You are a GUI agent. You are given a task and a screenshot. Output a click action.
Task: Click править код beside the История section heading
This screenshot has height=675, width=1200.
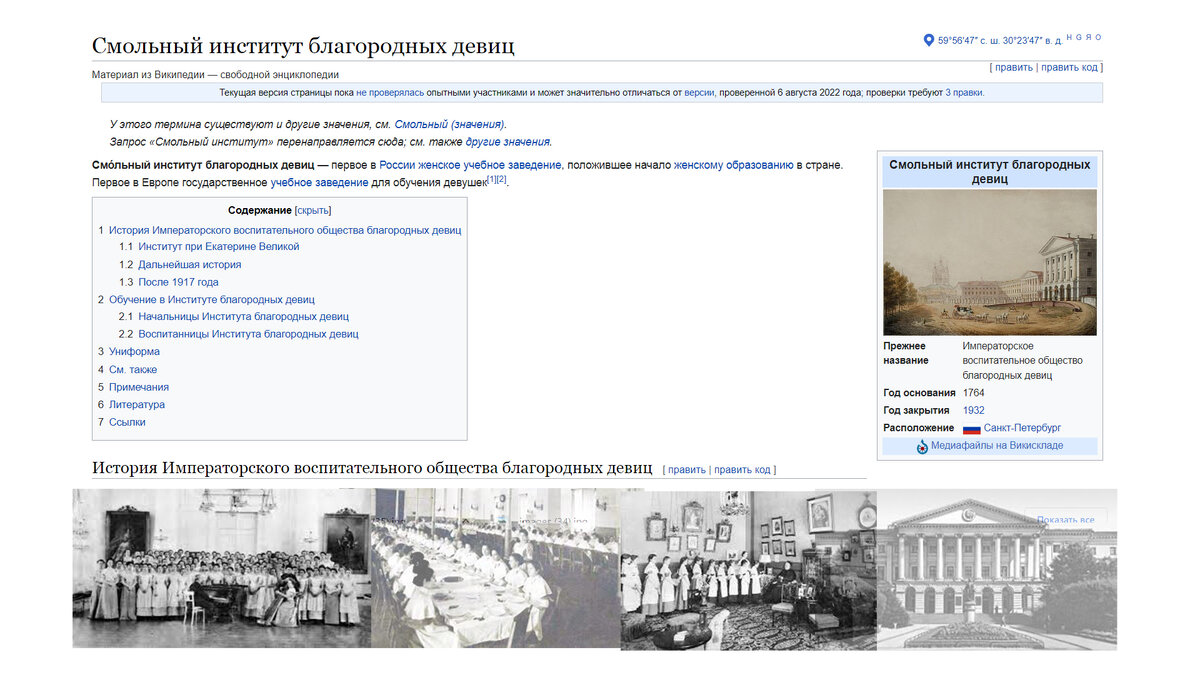point(742,470)
